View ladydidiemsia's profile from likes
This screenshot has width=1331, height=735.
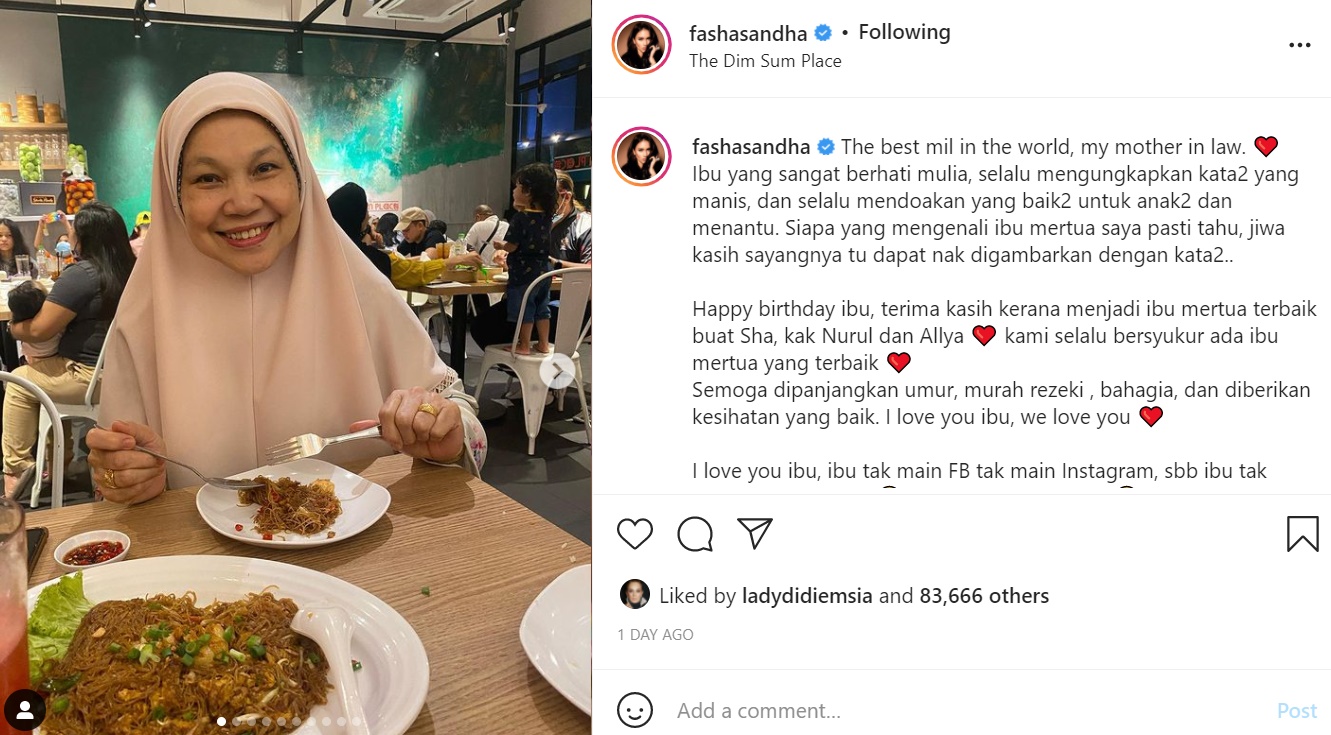(808, 596)
